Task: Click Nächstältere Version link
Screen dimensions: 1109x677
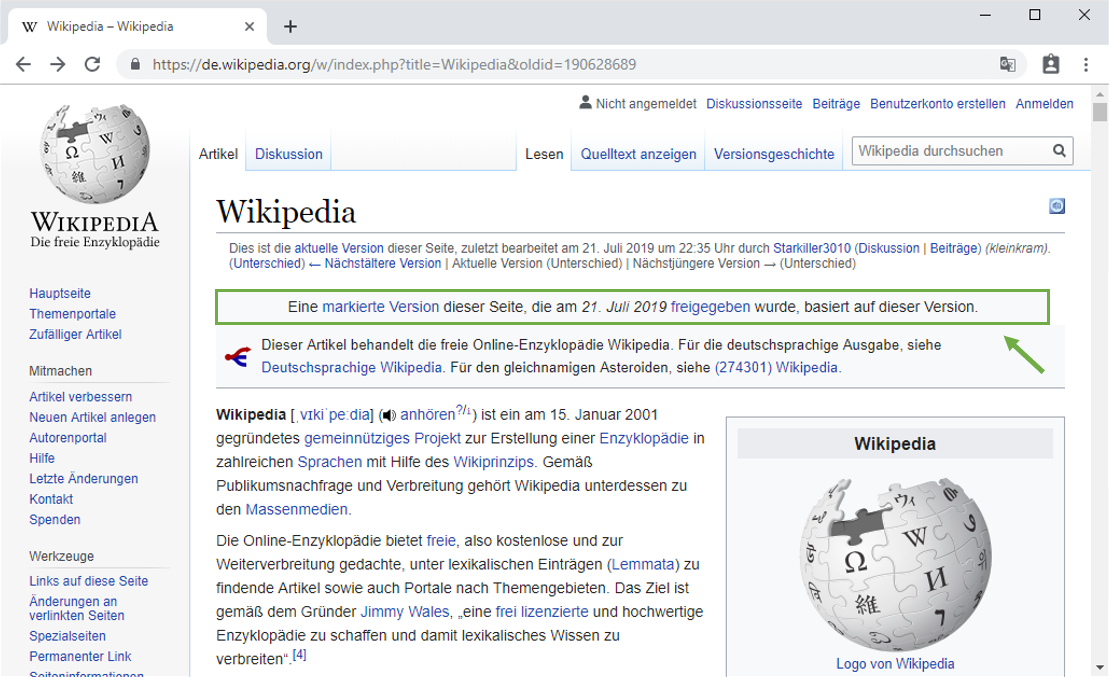Action: [x=383, y=263]
